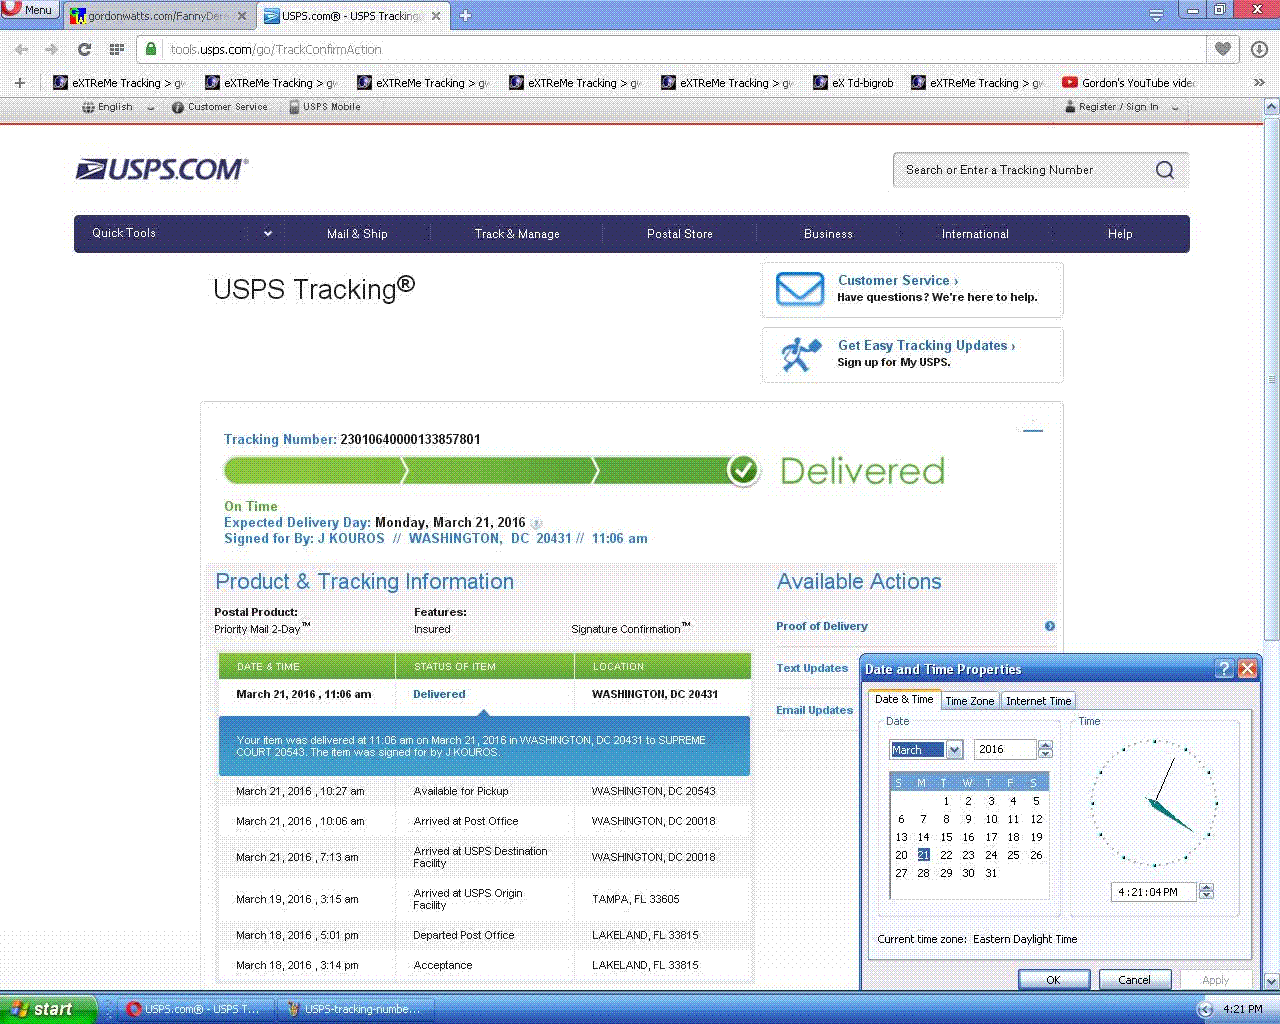Click the bookmark heart icon in address bar
Image resolution: width=1280 pixels, height=1024 pixels.
[x=1223, y=49]
